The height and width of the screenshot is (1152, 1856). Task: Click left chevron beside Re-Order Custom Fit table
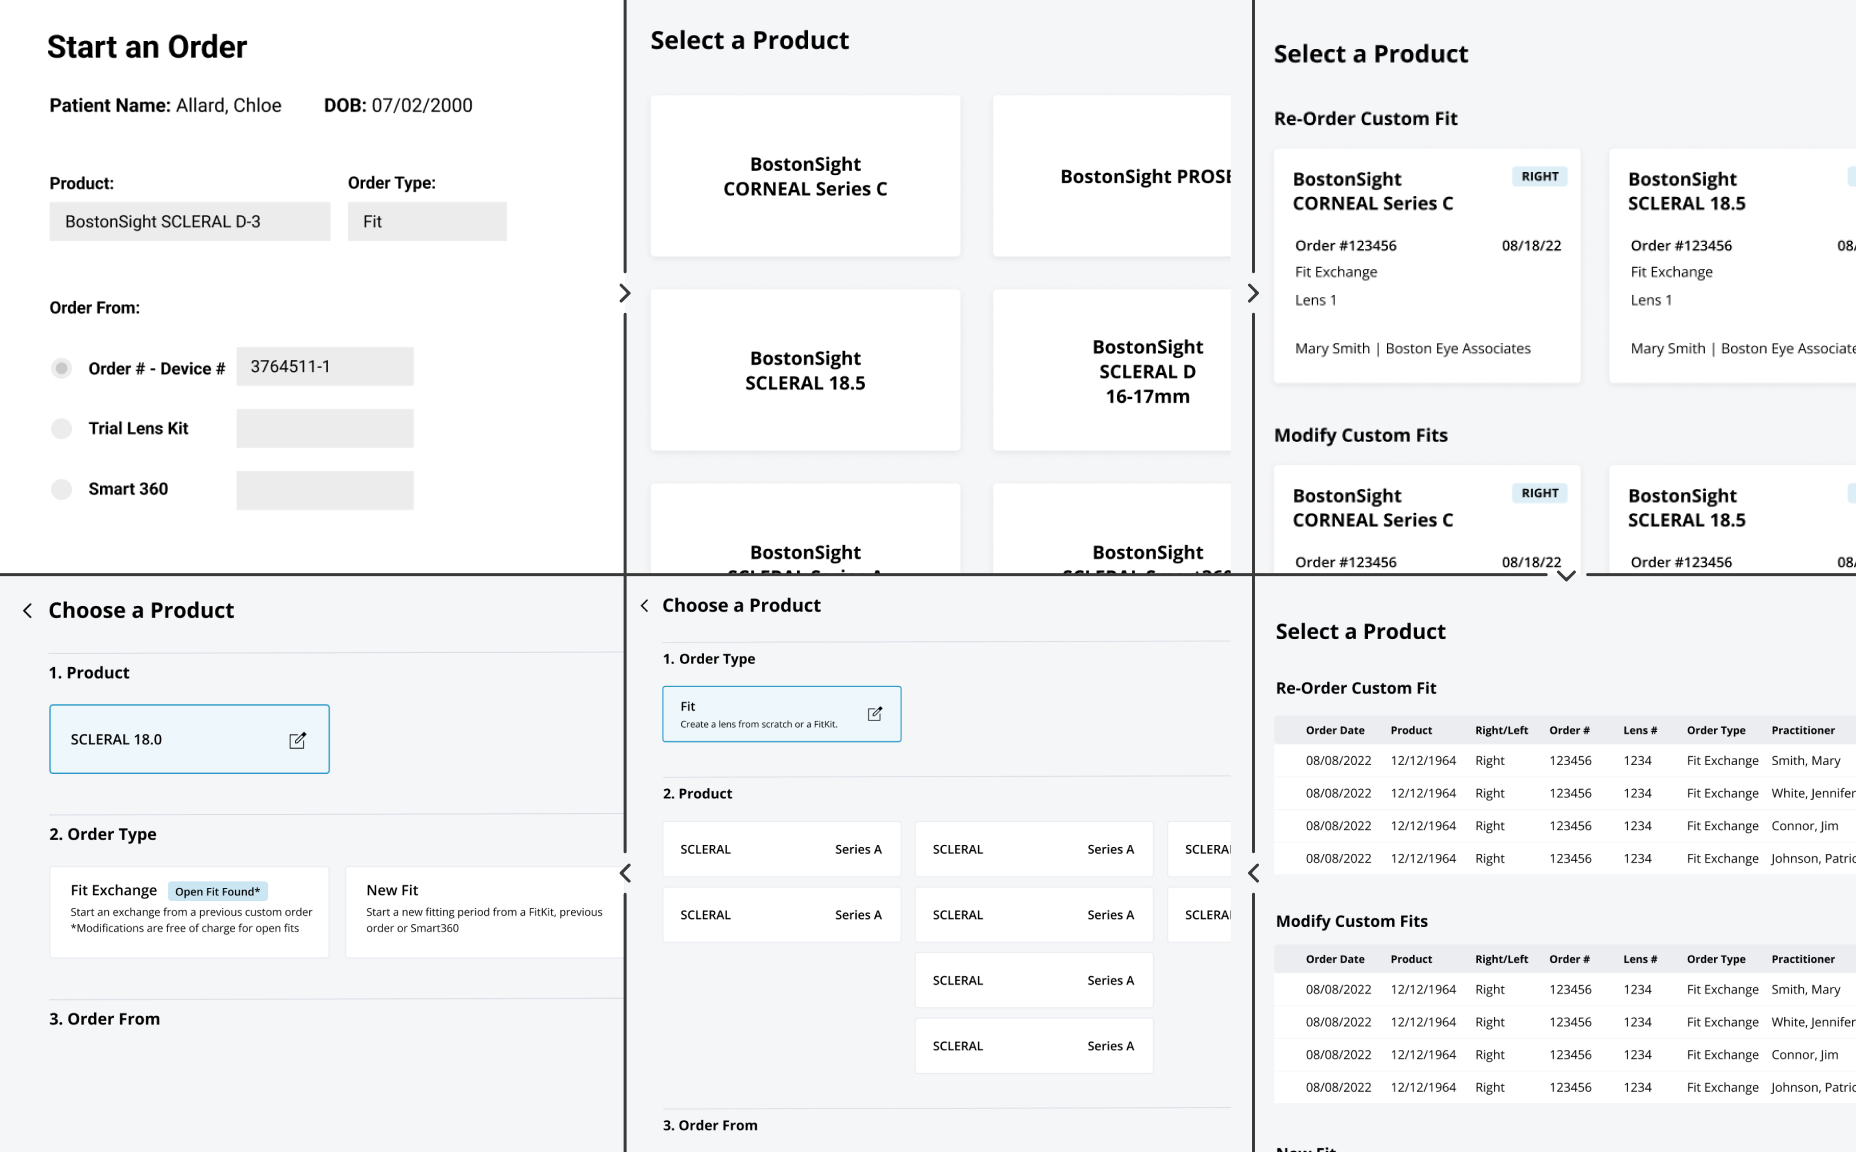[1253, 873]
